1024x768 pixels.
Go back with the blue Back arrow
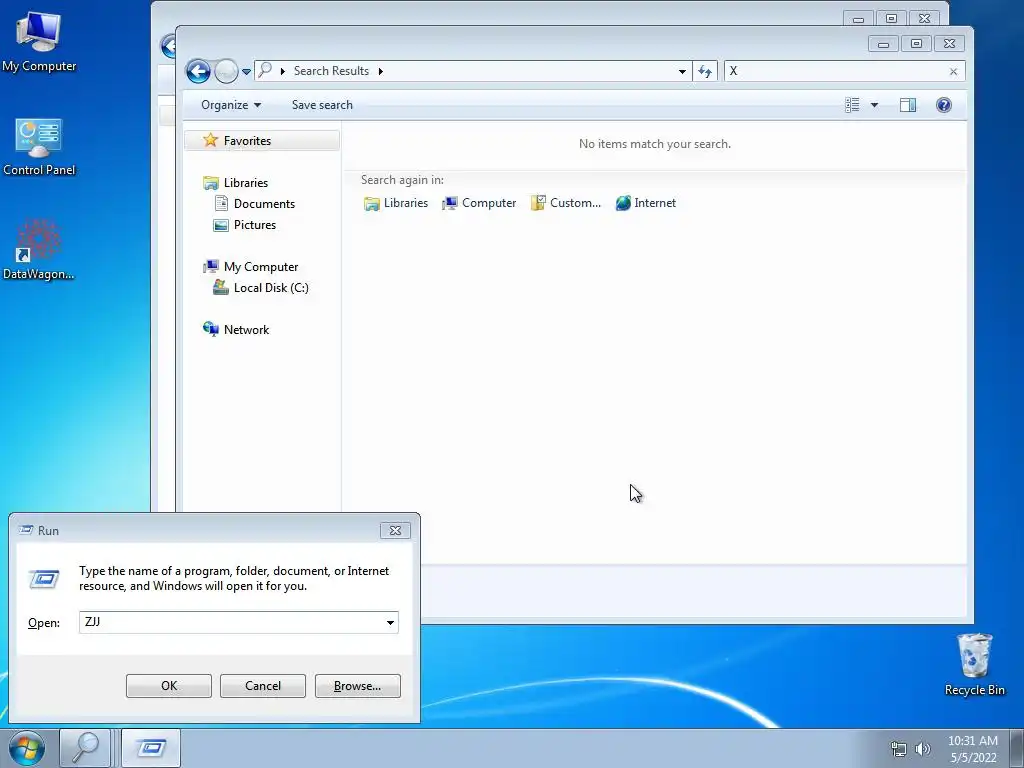pos(198,71)
